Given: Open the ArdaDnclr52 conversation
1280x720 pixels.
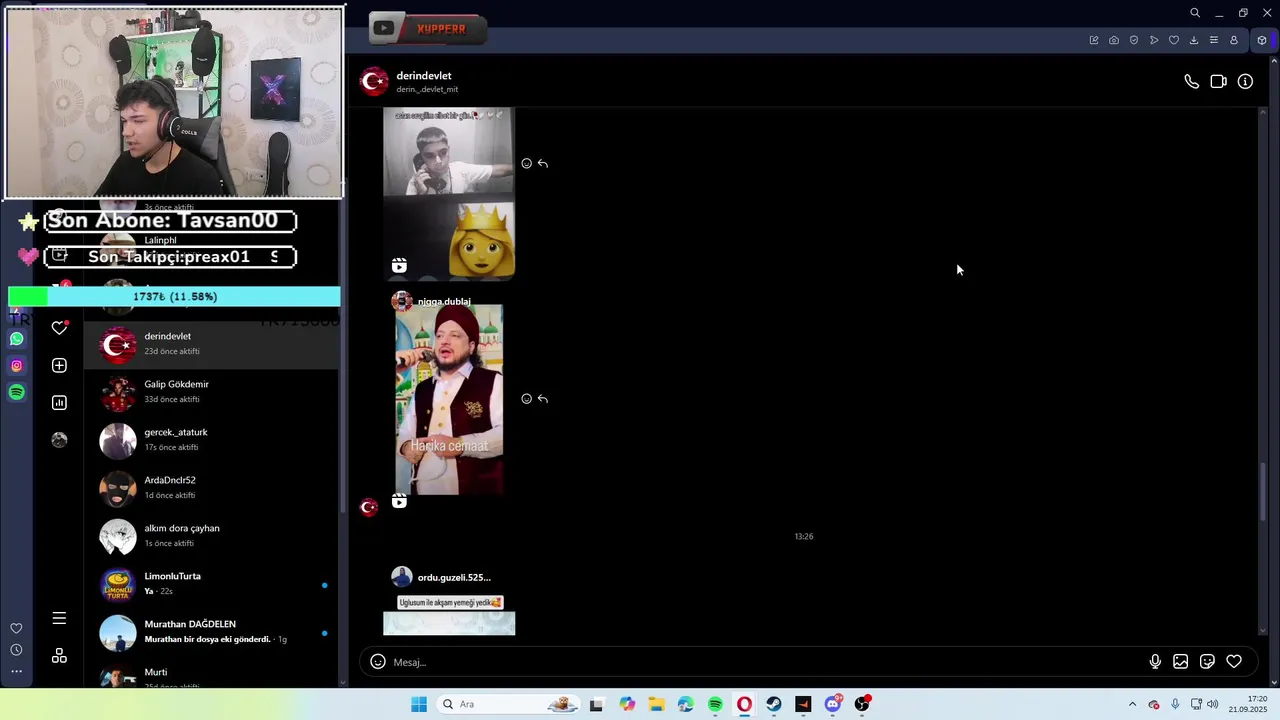Looking at the screenshot, I should tap(211, 488).
